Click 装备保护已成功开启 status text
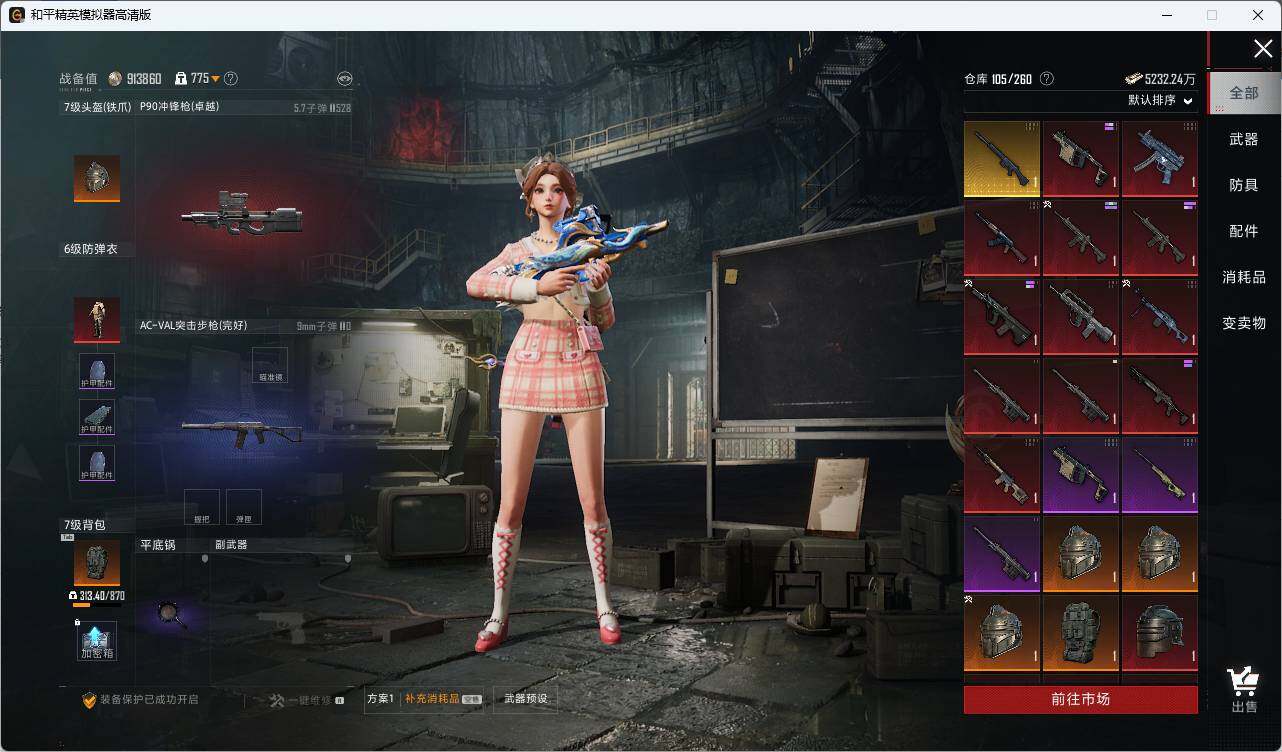 click(x=149, y=700)
